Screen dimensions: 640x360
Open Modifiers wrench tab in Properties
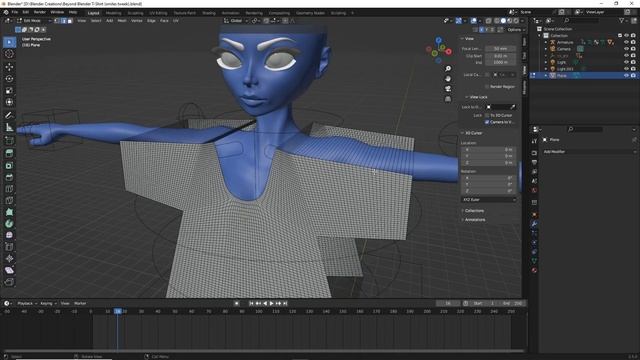pyautogui.click(x=534, y=224)
